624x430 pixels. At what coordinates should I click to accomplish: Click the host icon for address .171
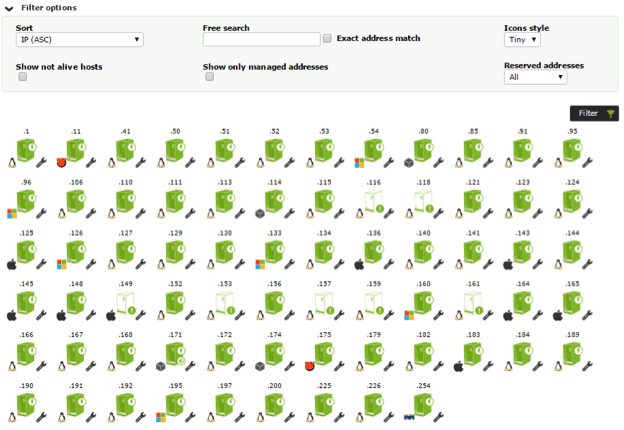(x=176, y=354)
